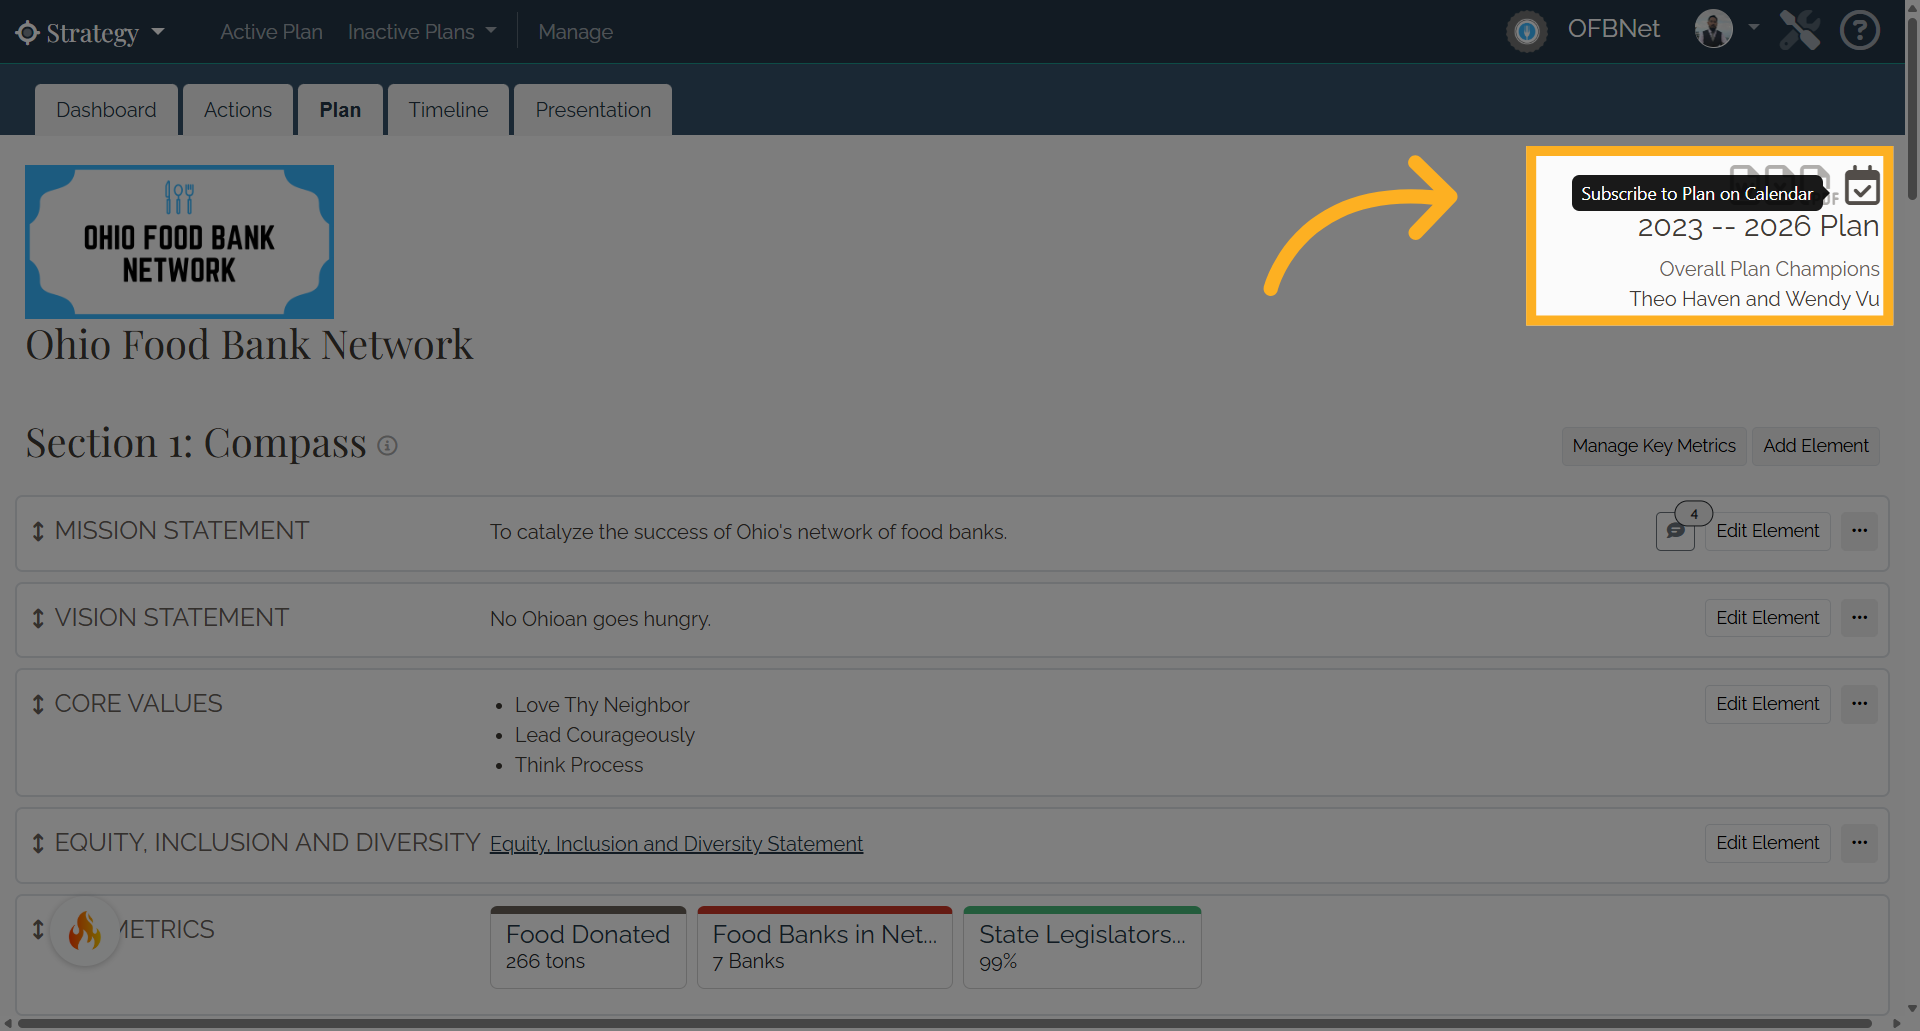
Task: Click Subscribe to Plan on Calendar icon
Action: pos(1862,186)
